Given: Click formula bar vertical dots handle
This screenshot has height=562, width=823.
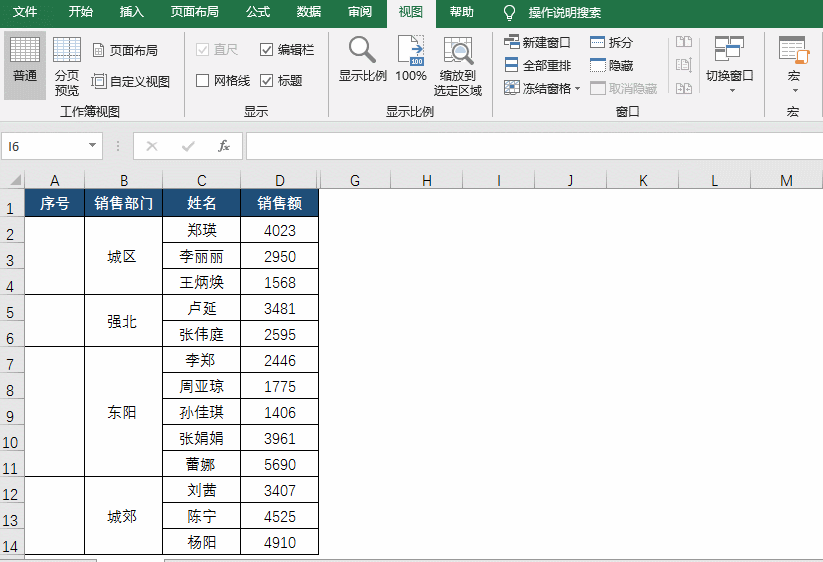Looking at the screenshot, I should [x=118, y=146].
